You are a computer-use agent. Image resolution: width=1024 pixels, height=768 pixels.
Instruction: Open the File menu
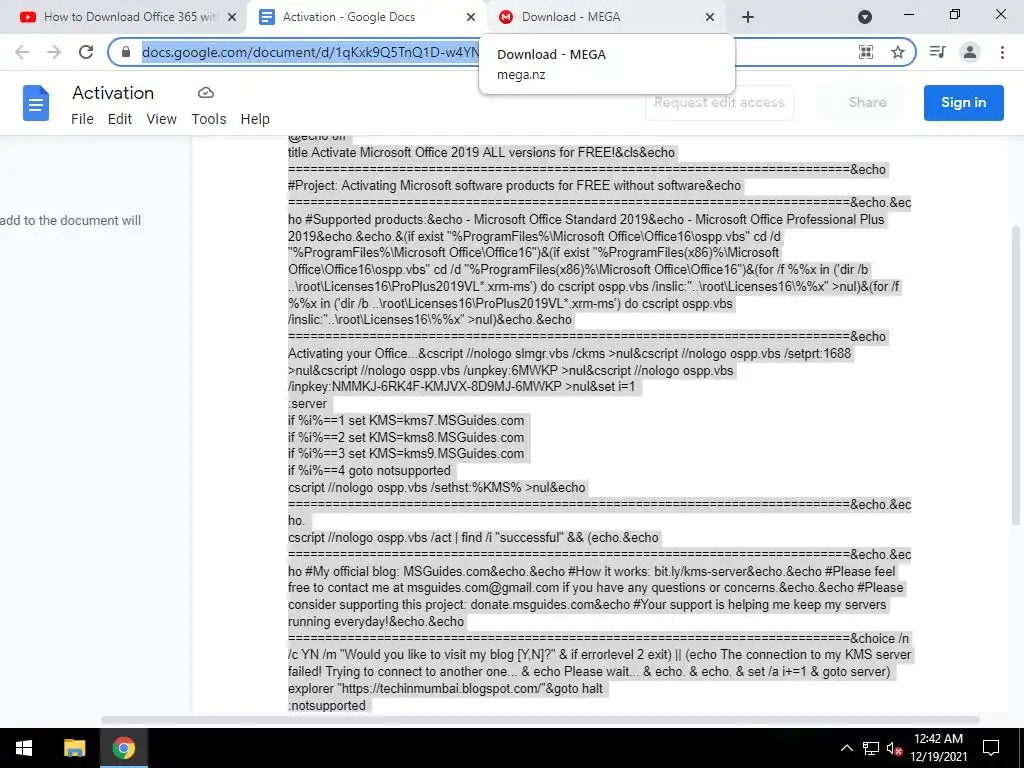[x=82, y=119]
